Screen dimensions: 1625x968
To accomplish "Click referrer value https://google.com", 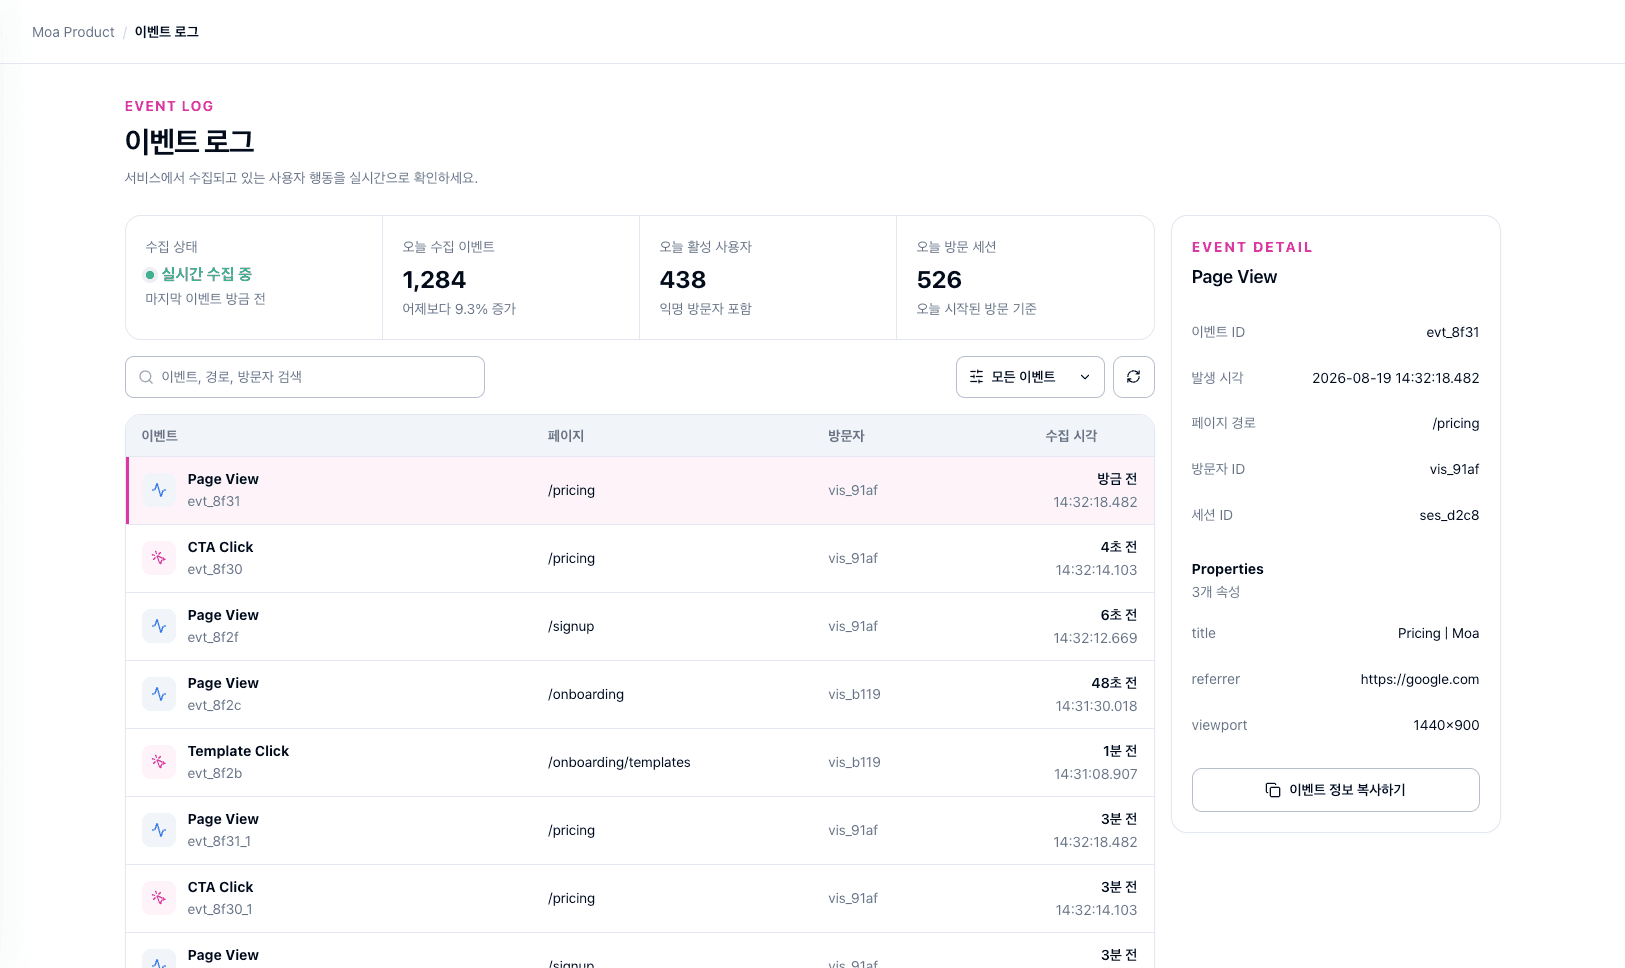I will coord(1420,679).
